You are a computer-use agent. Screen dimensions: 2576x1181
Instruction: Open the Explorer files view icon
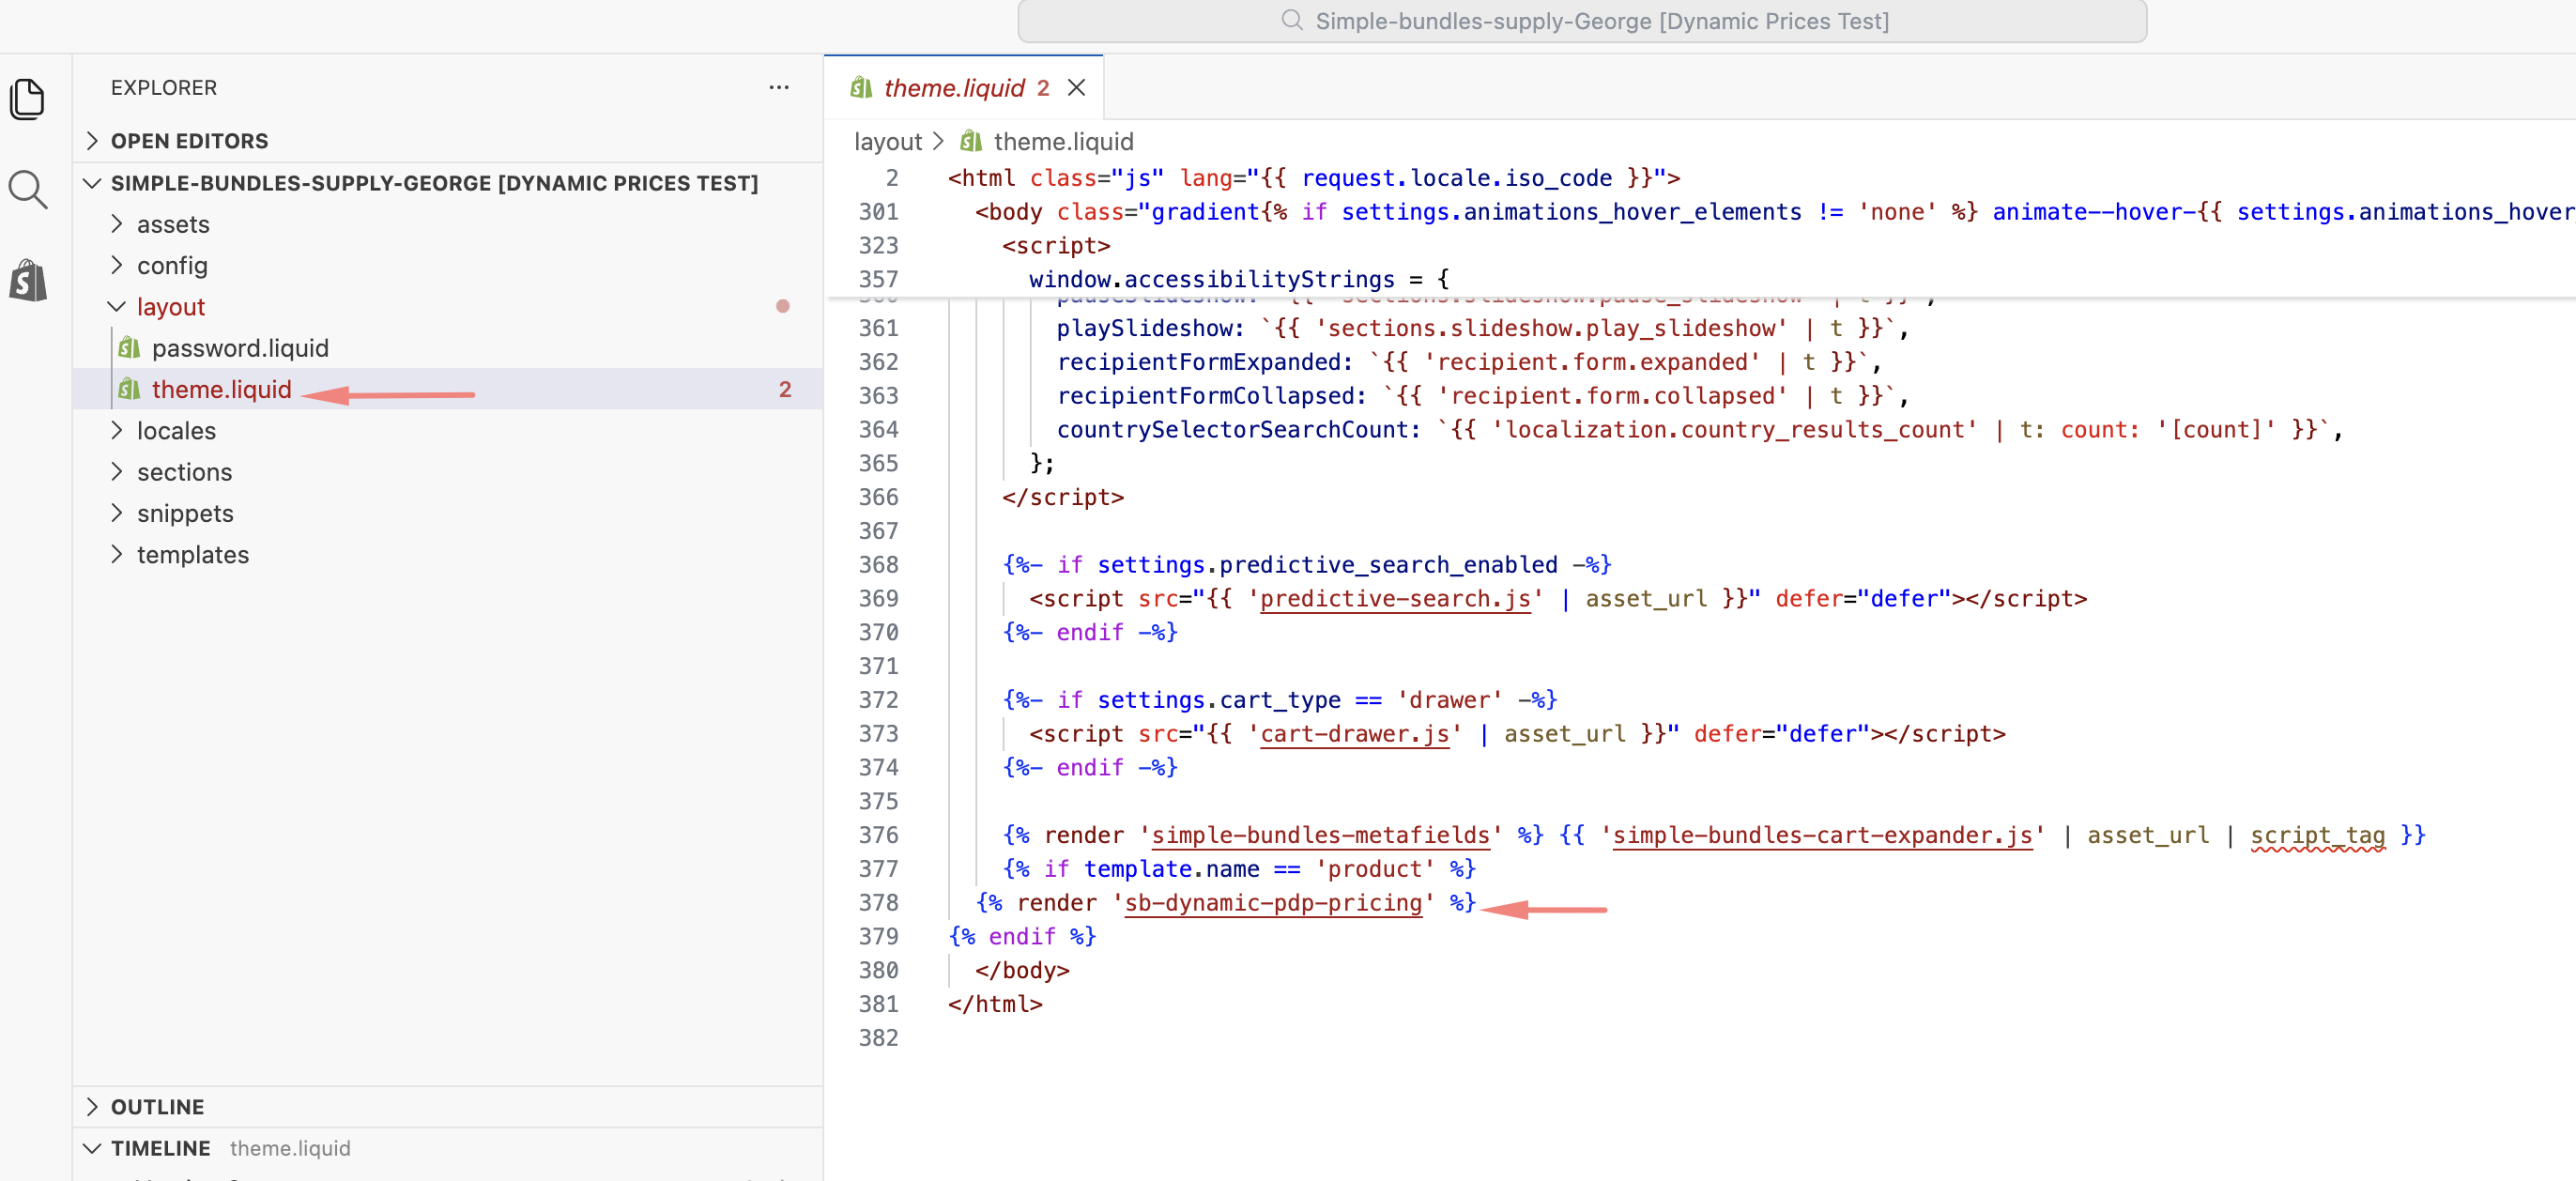click(x=28, y=99)
